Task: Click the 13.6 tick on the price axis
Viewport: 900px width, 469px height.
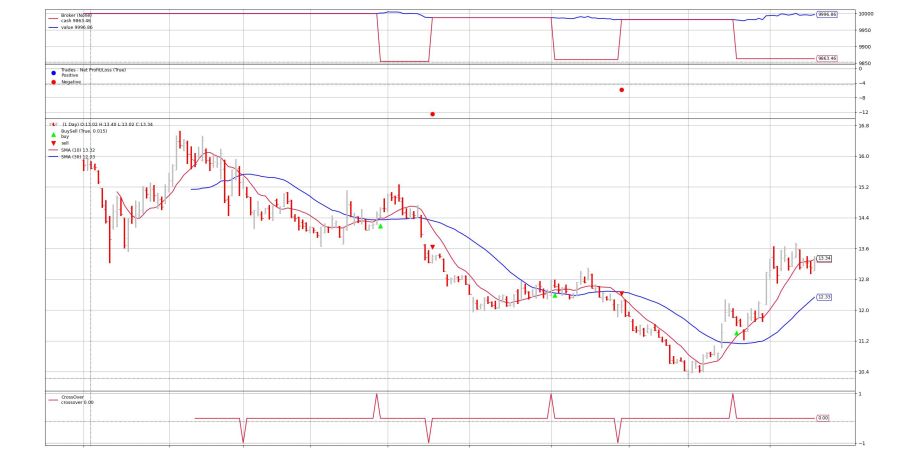Action: [864, 249]
